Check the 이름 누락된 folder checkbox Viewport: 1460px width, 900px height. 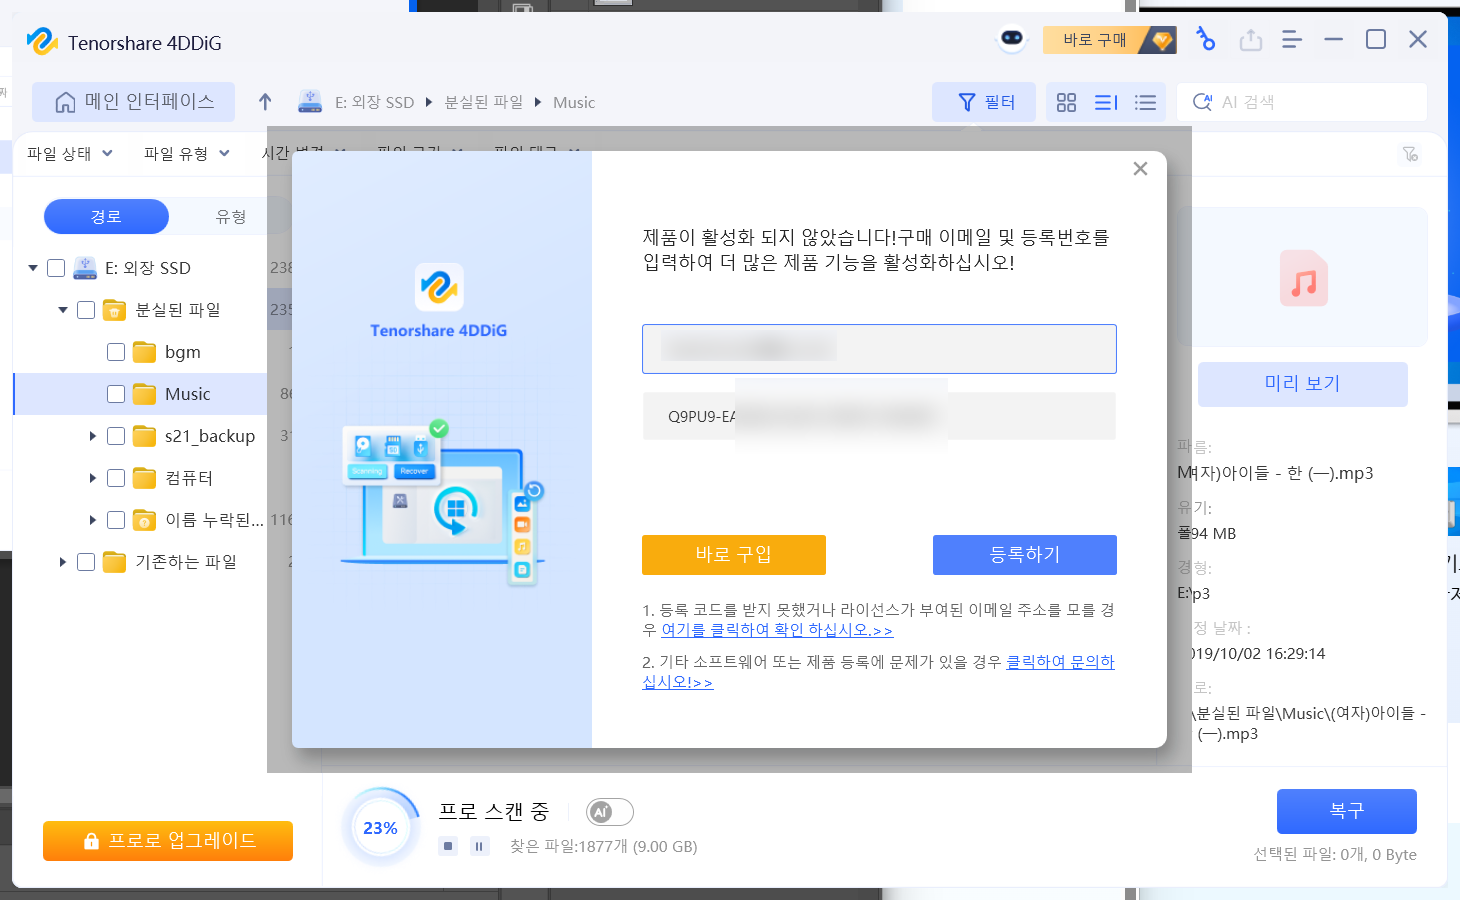[116, 520]
